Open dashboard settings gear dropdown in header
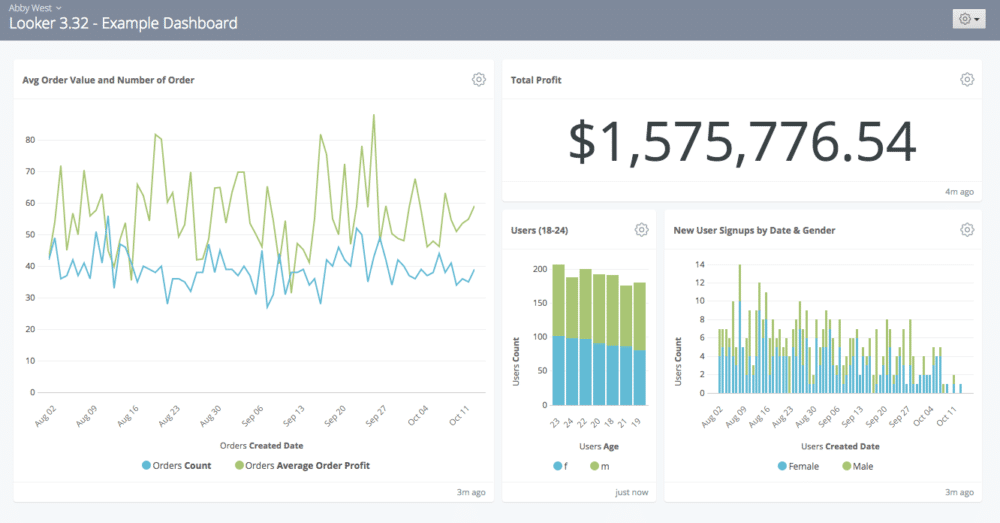This screenshot has width=1000, height=523. pyautogui.click(x=970, y=19)
